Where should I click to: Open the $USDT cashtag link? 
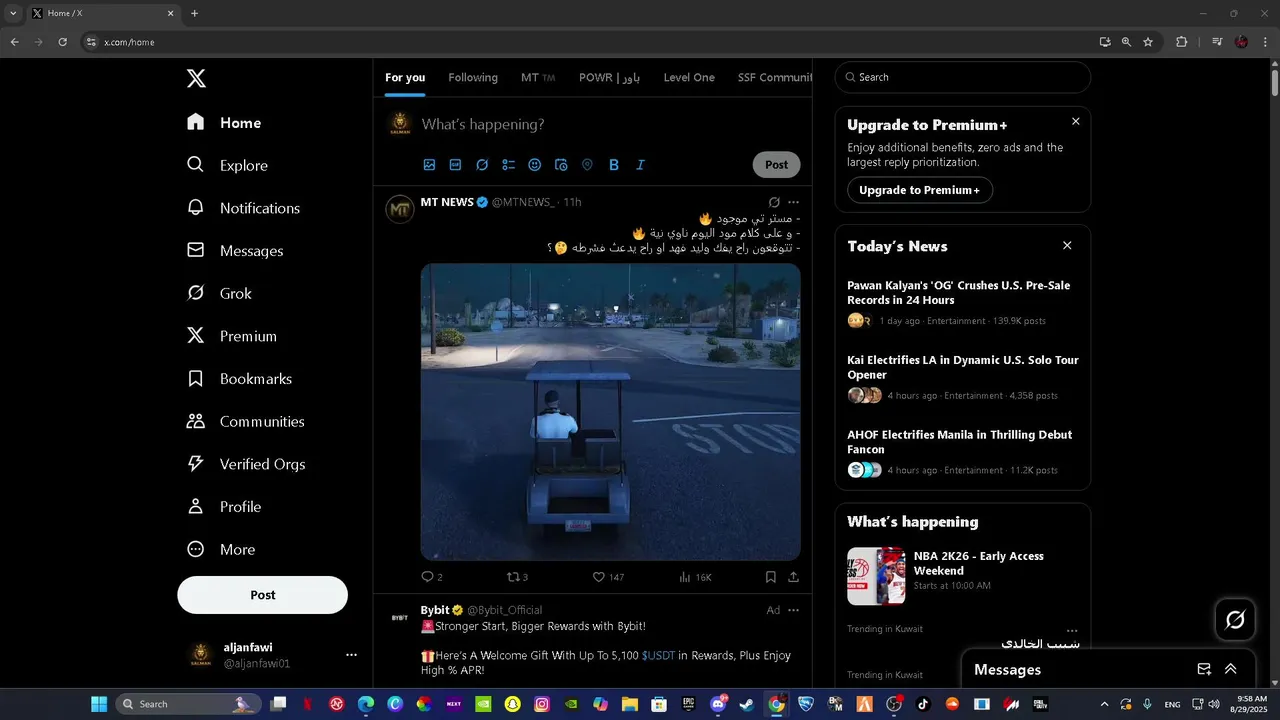(x=658, y=655)
